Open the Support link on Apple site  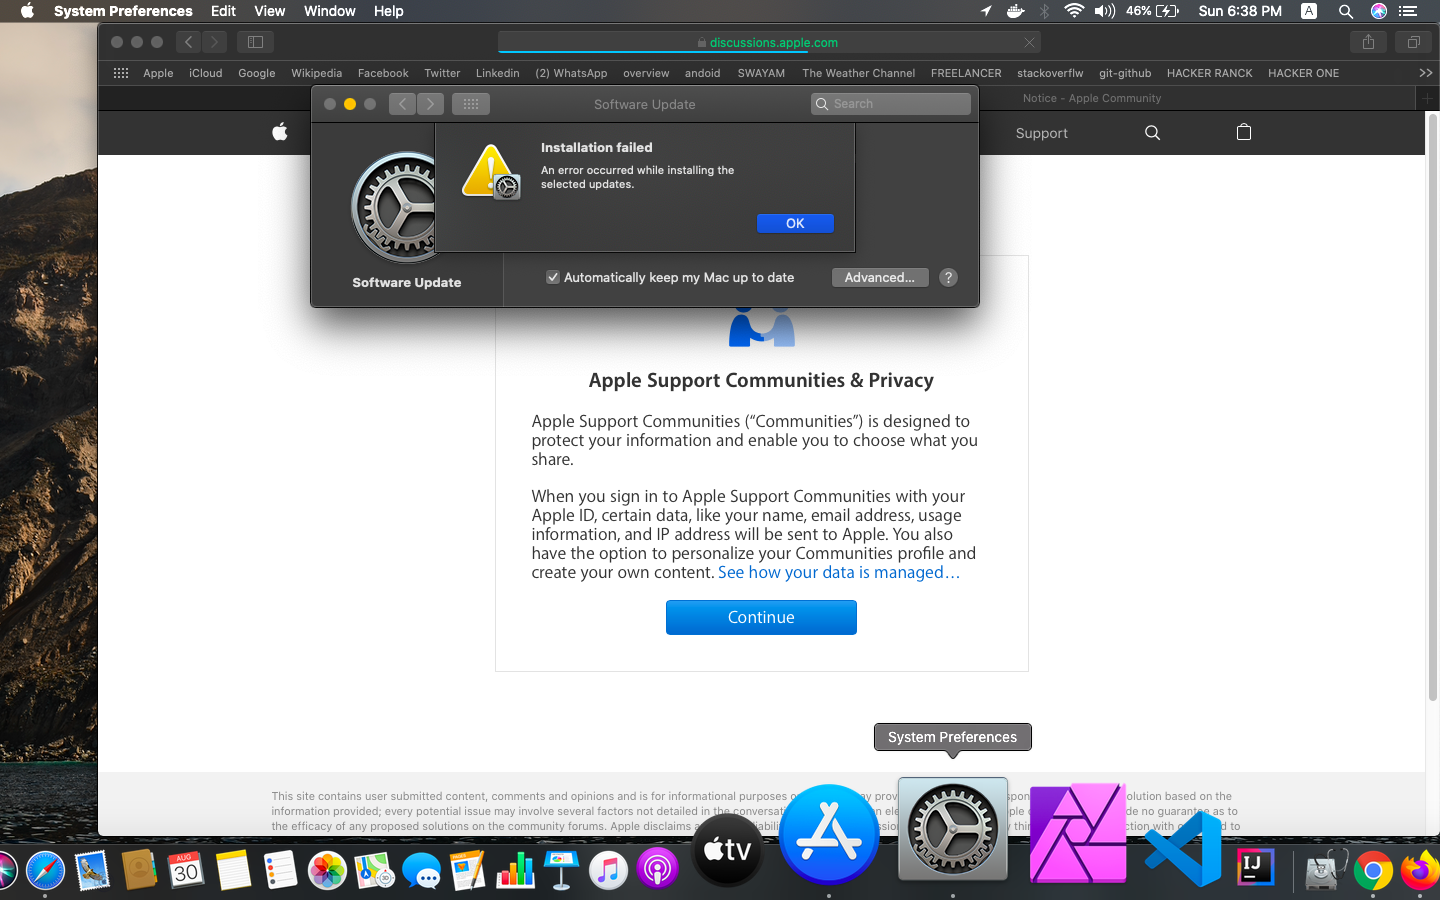(x=1041, y=133)
